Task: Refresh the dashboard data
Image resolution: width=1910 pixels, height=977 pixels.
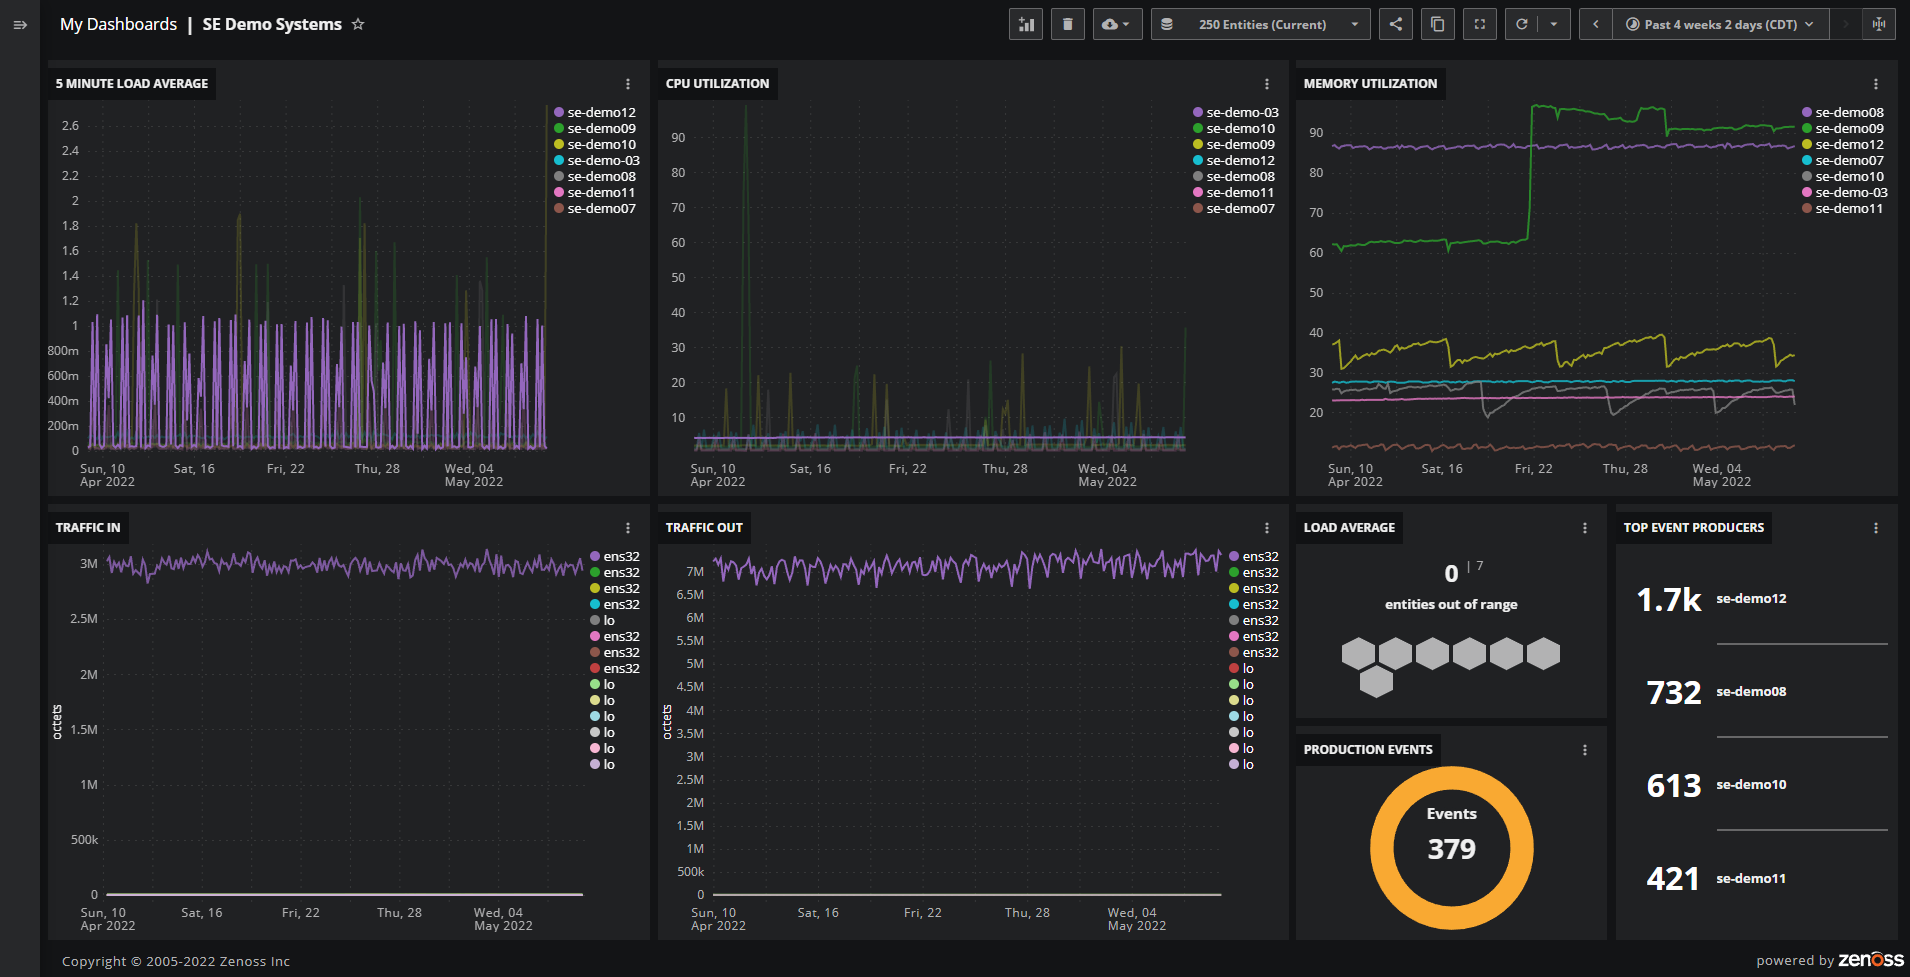Action: tap(1521, 23)
